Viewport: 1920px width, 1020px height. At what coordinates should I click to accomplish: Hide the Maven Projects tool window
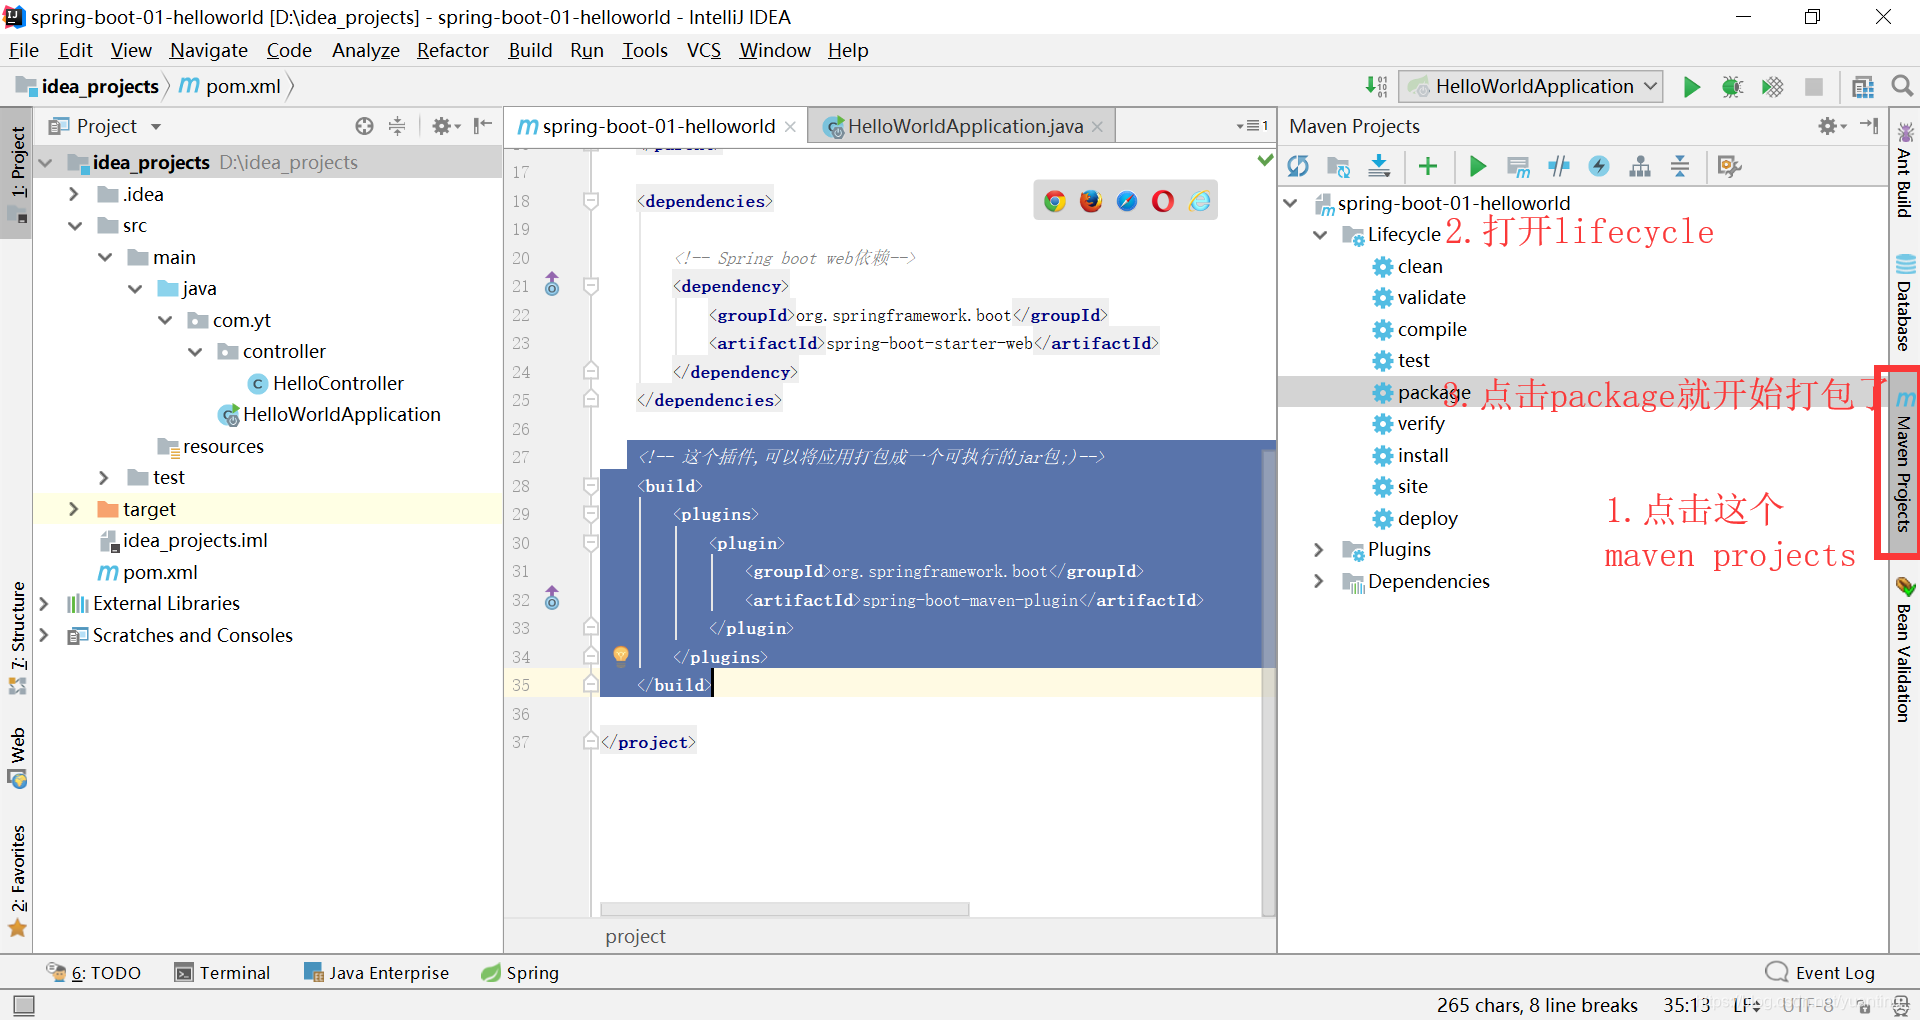(x=1869, y=126)
